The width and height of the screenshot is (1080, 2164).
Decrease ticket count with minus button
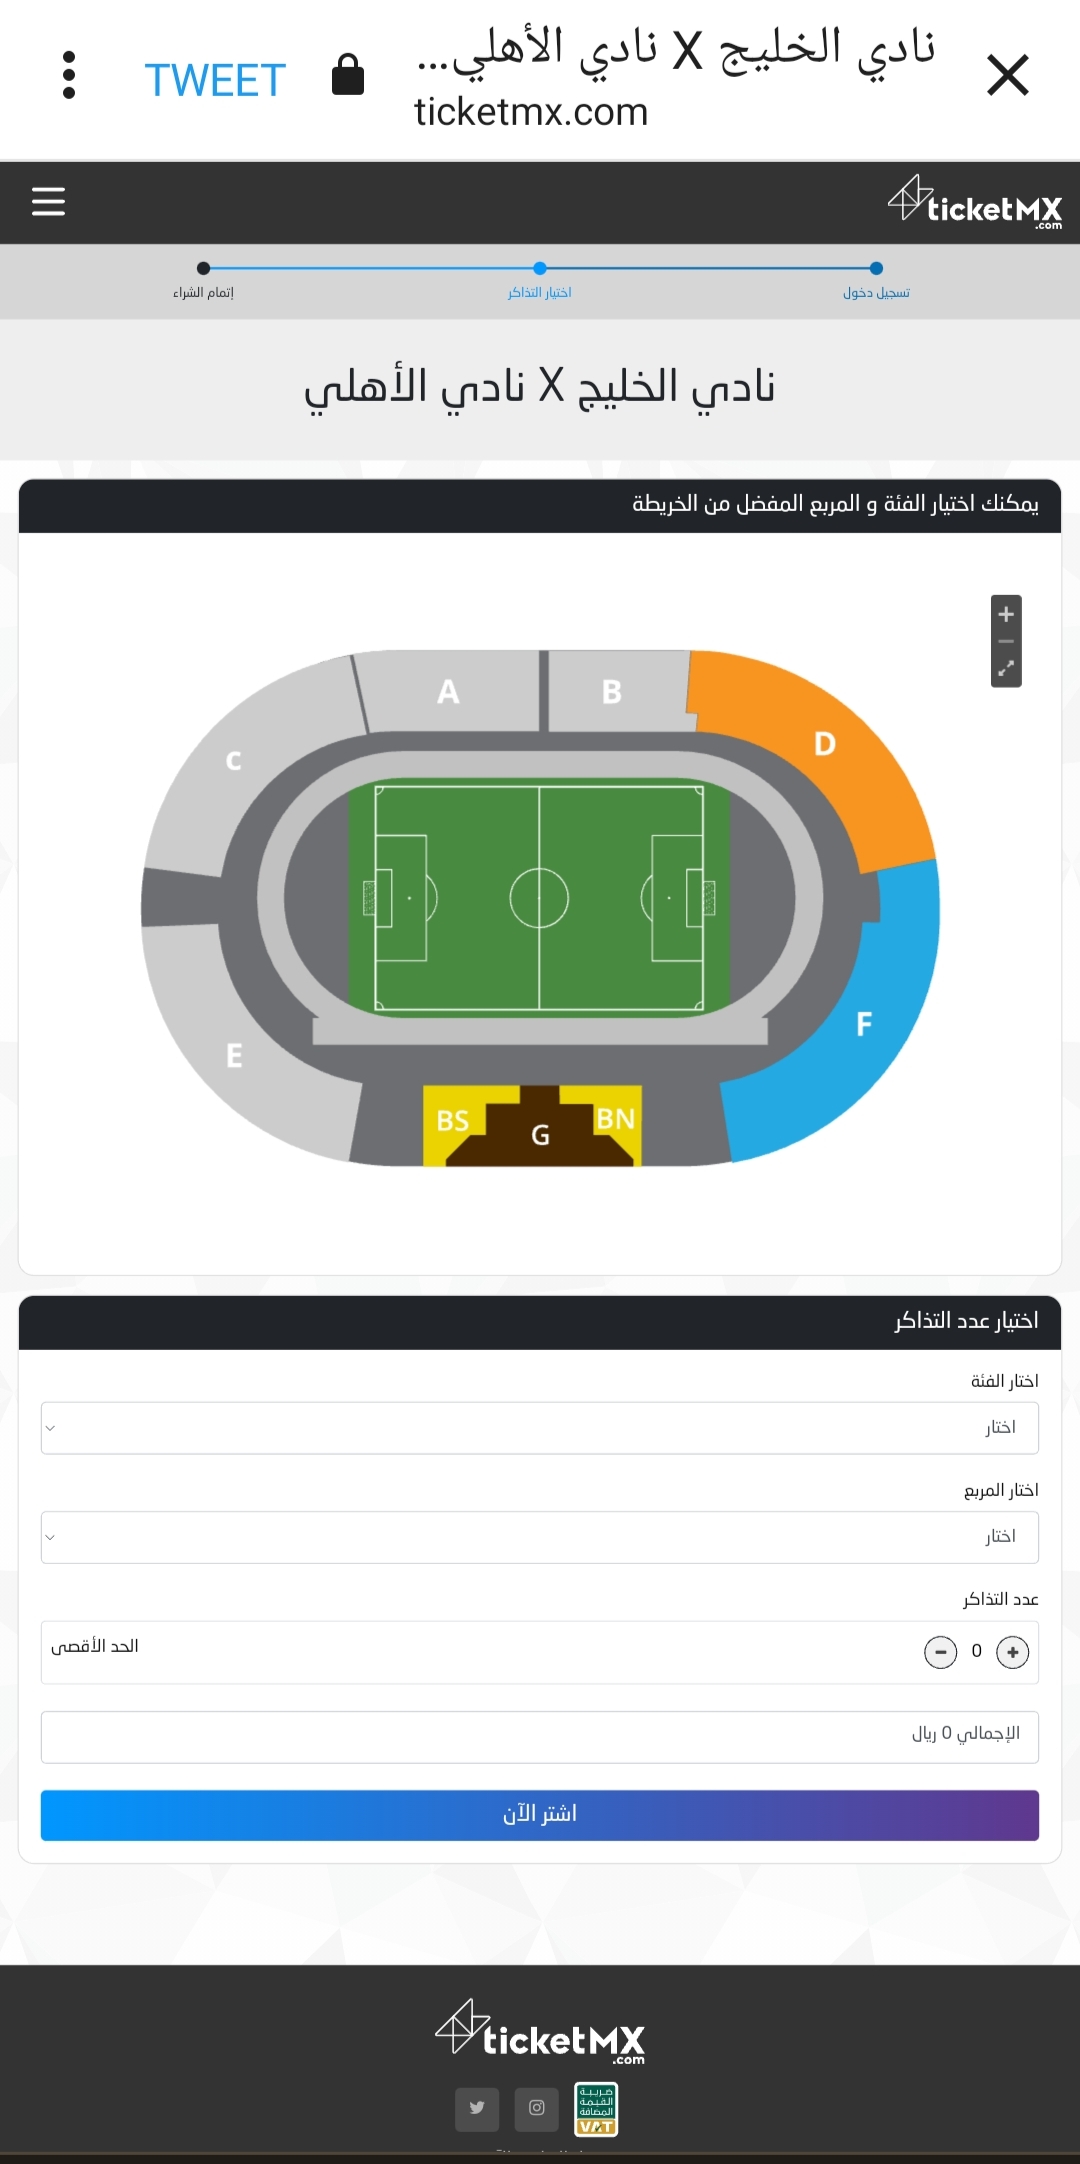pos(940,1652)
